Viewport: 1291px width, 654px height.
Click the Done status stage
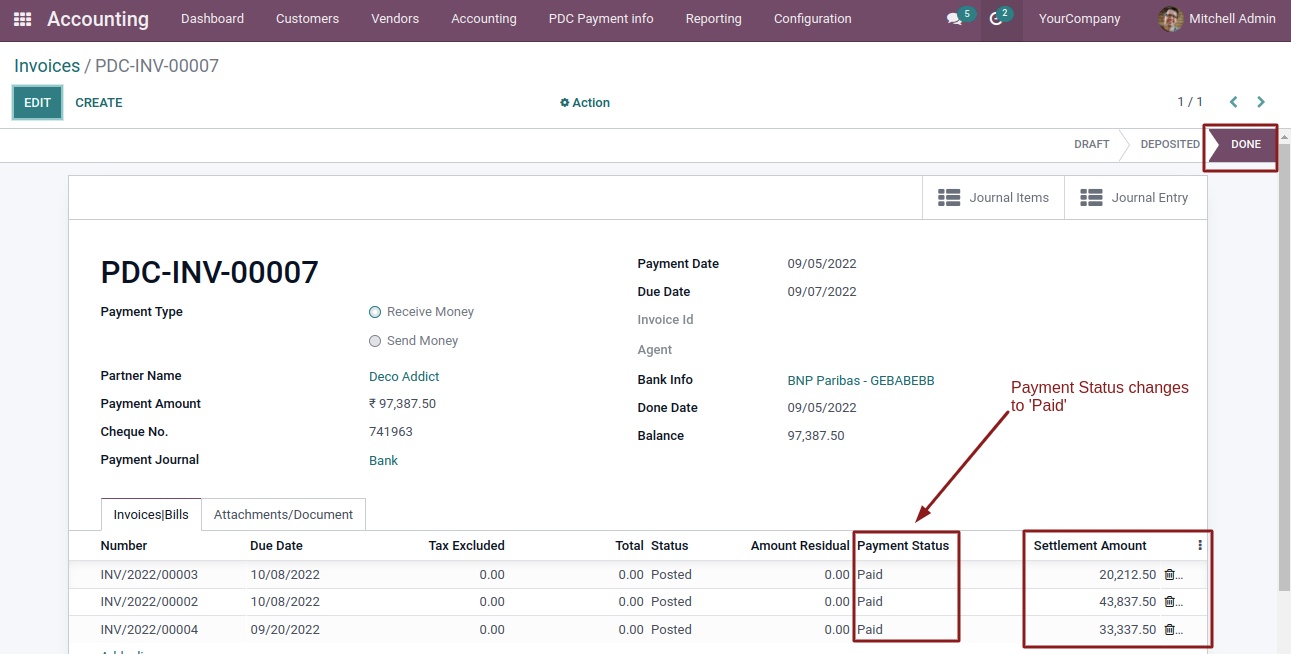pos(1245,144)
